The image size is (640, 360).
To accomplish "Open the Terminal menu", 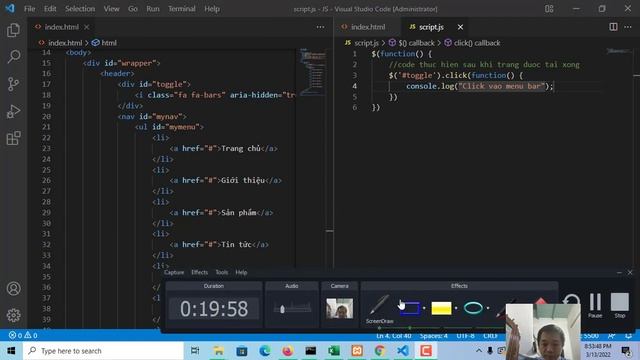I will tap(182, 9).
